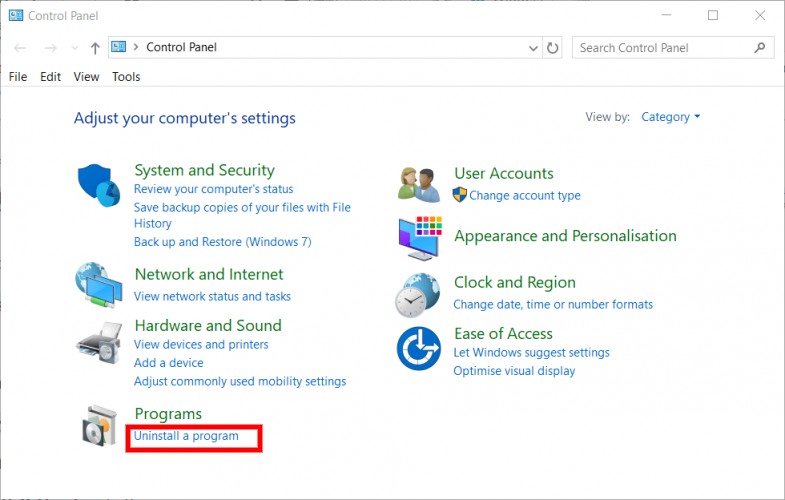Click Optimise visual display link

(514, 371)
